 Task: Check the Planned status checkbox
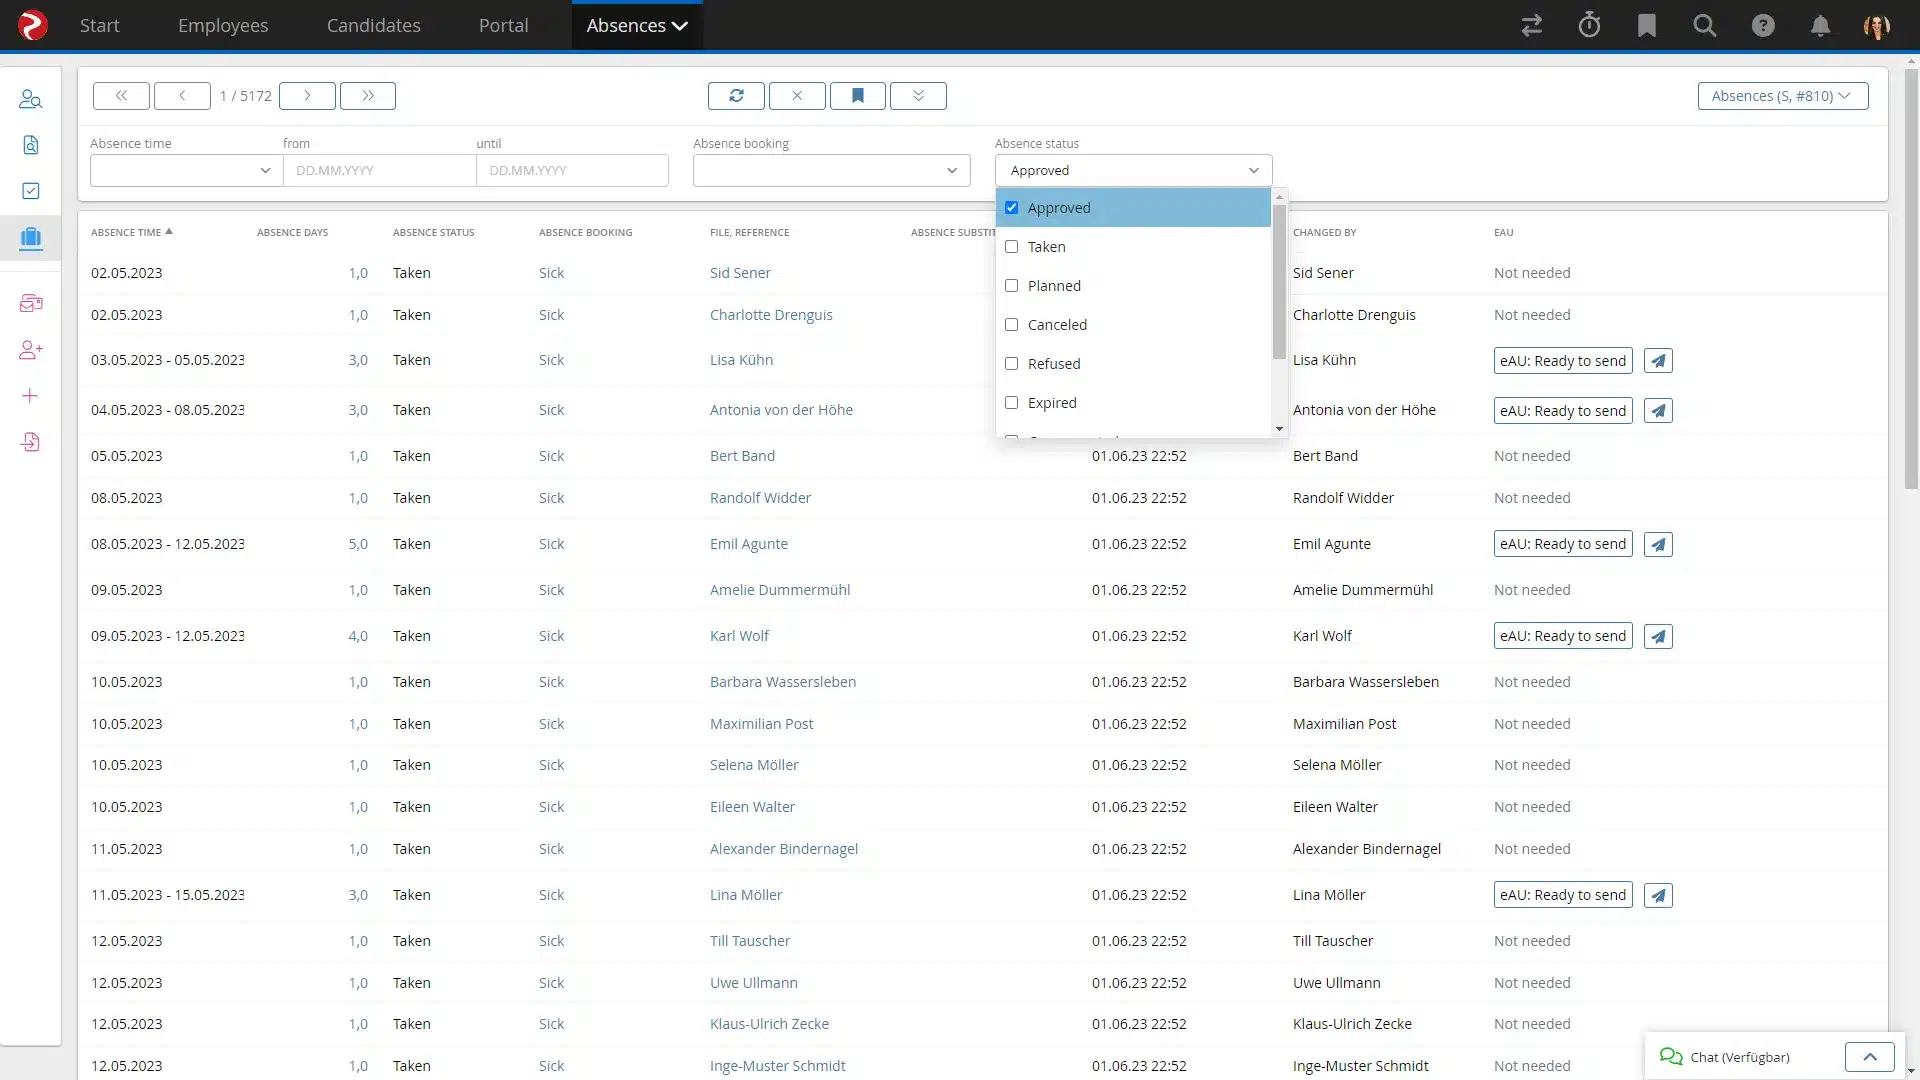coord(1011,286)
